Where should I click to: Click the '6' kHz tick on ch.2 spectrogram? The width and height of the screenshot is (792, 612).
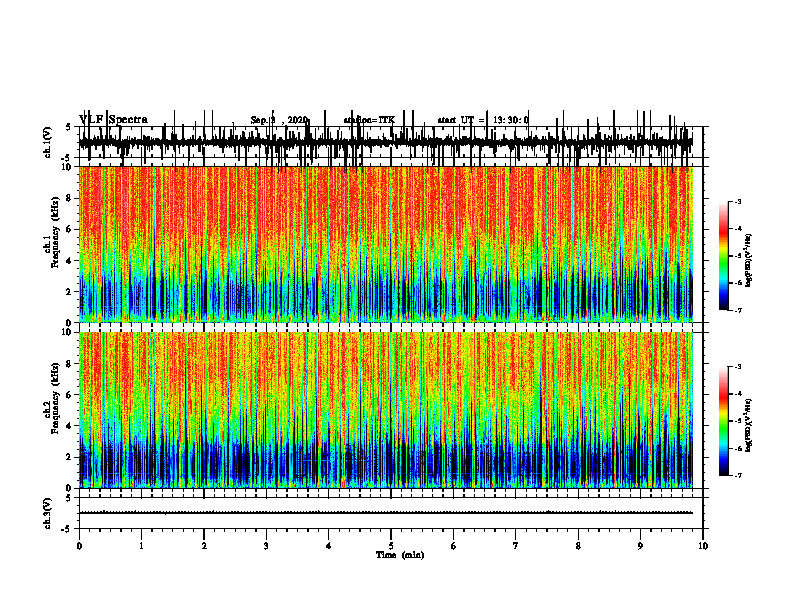(x=70, y=395)
